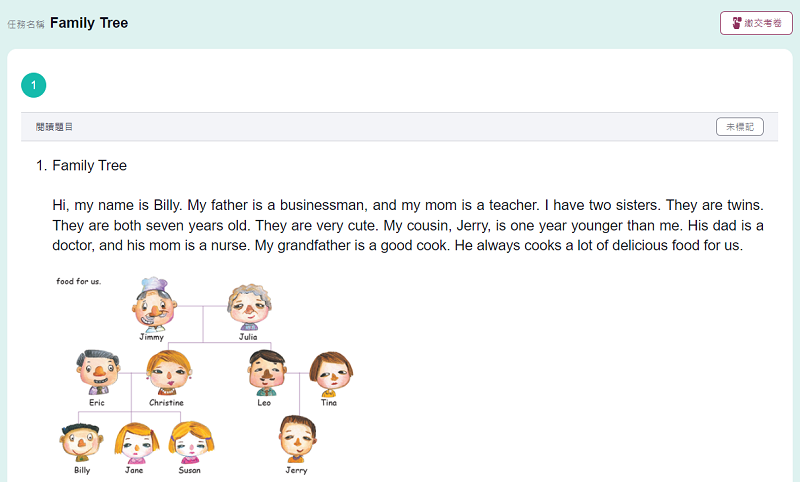Toggle the 未標記 mark question button

tap(740, 127)
